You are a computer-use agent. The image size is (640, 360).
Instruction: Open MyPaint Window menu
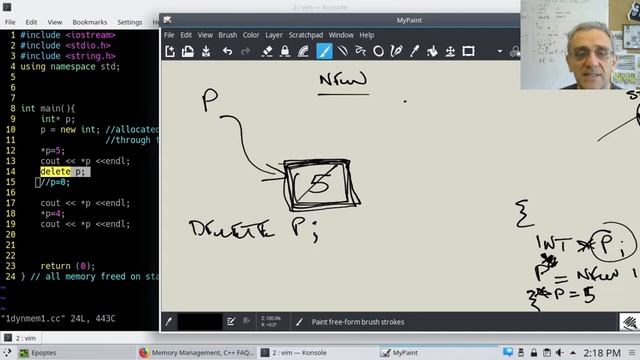[x=341, y=35]
